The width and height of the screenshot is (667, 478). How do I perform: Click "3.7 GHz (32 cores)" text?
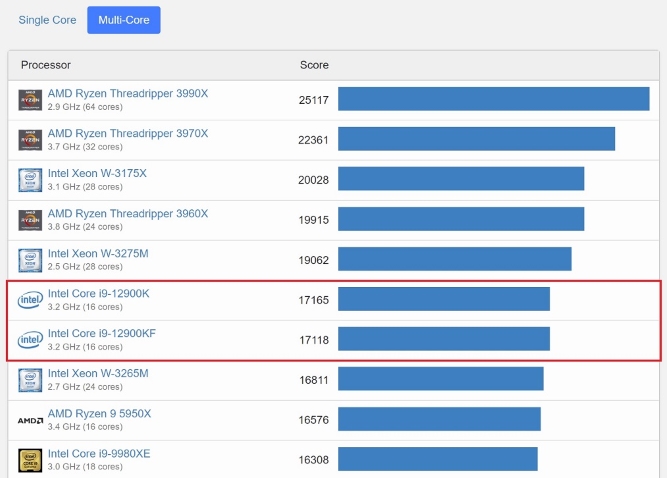85,147
